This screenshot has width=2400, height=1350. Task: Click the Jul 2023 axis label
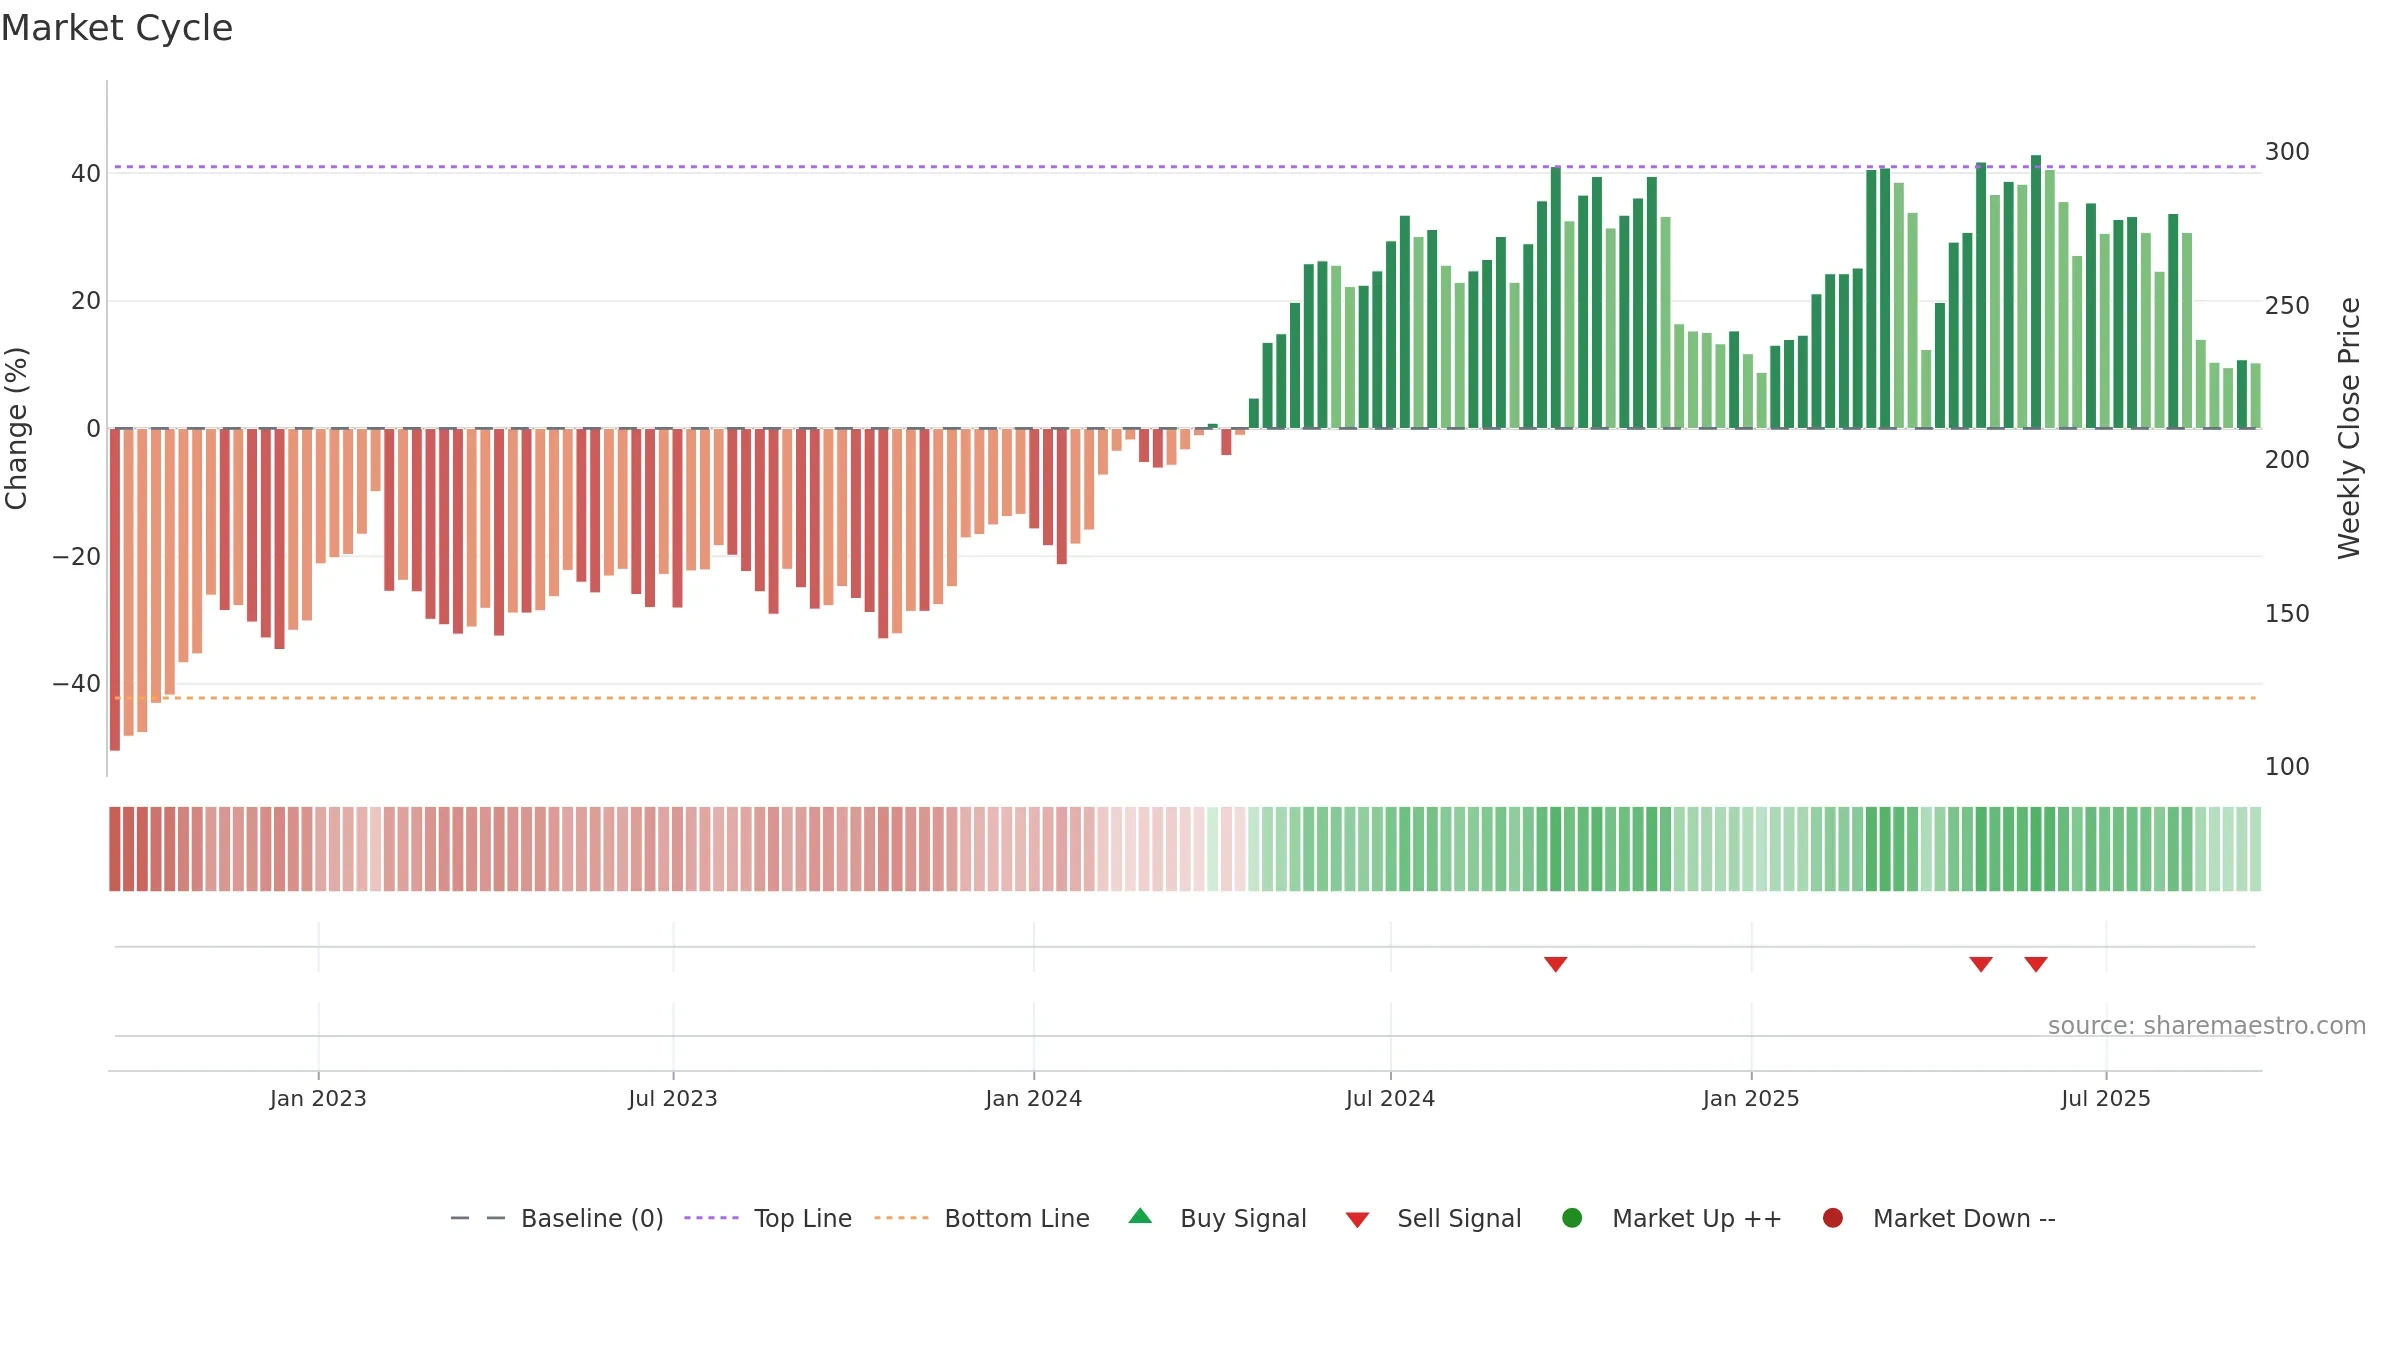673,1098
